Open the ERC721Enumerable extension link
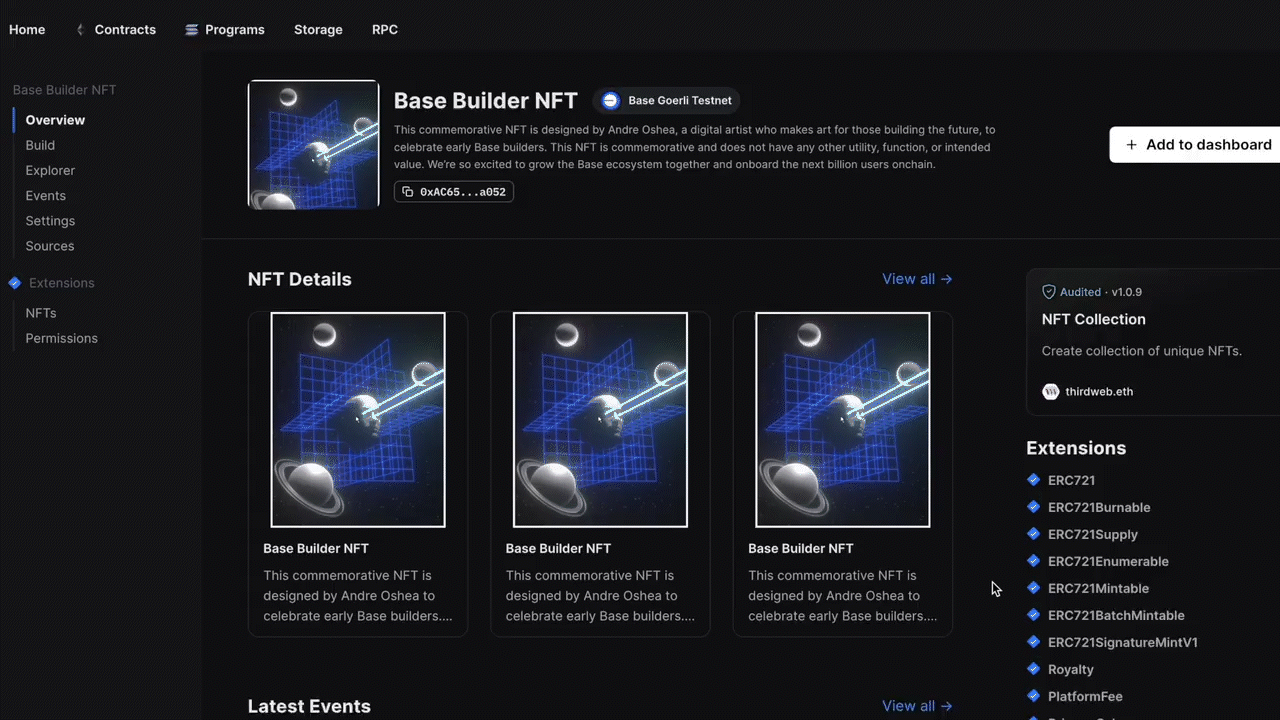Image resolution: width=1280 pixels, height=720 pixels. point(1108,561)
